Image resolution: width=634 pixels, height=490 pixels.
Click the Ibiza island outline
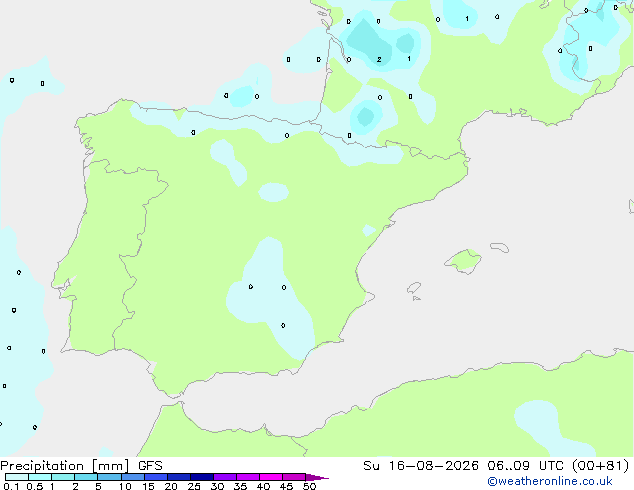coord(414,288)
